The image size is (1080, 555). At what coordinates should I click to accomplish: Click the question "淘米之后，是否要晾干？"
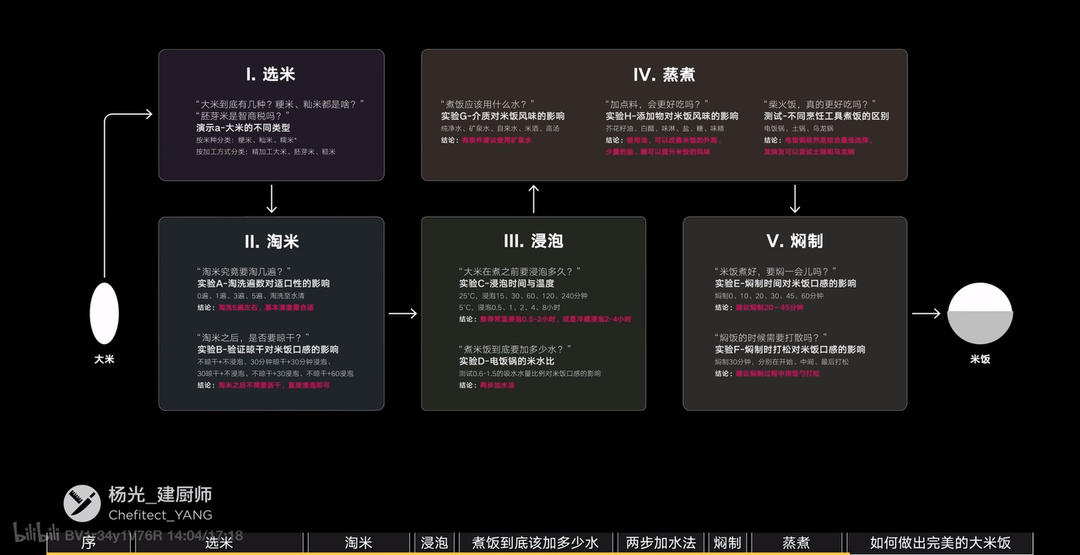[251, 337]
